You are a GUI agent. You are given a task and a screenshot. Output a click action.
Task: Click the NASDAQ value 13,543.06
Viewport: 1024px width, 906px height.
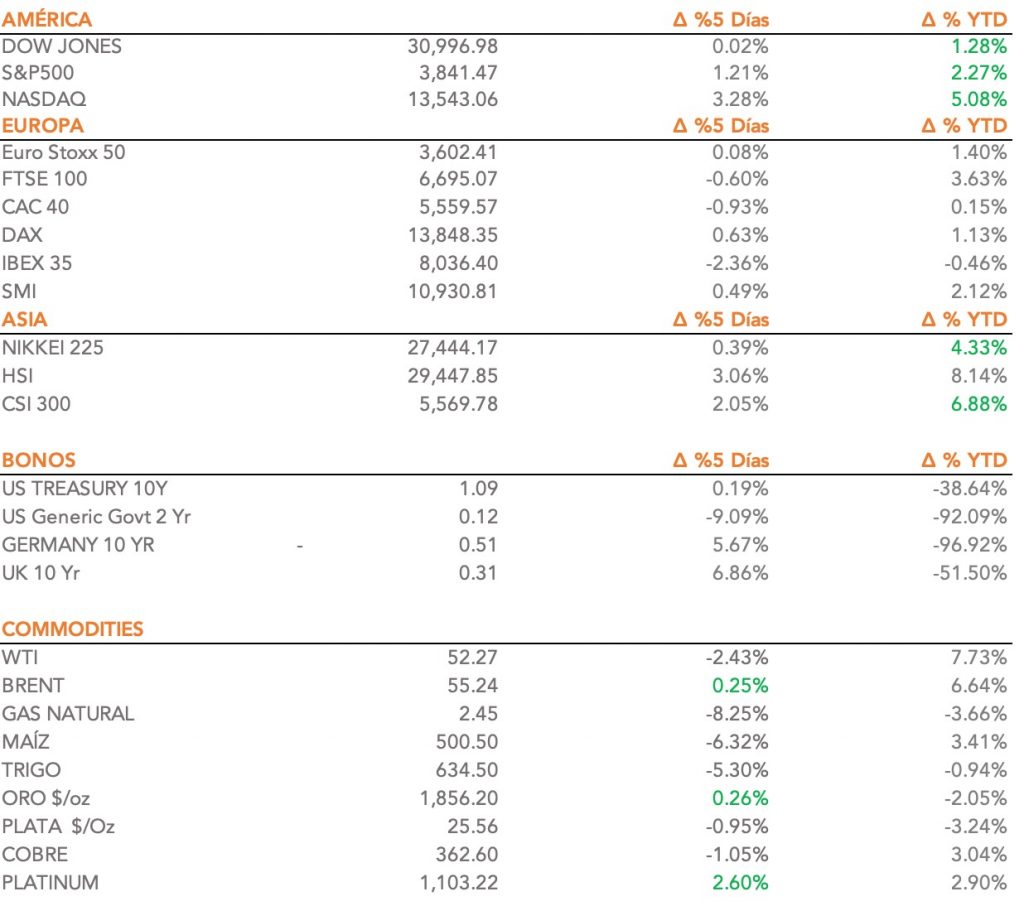pyautogui.click(x=453, y=99)
